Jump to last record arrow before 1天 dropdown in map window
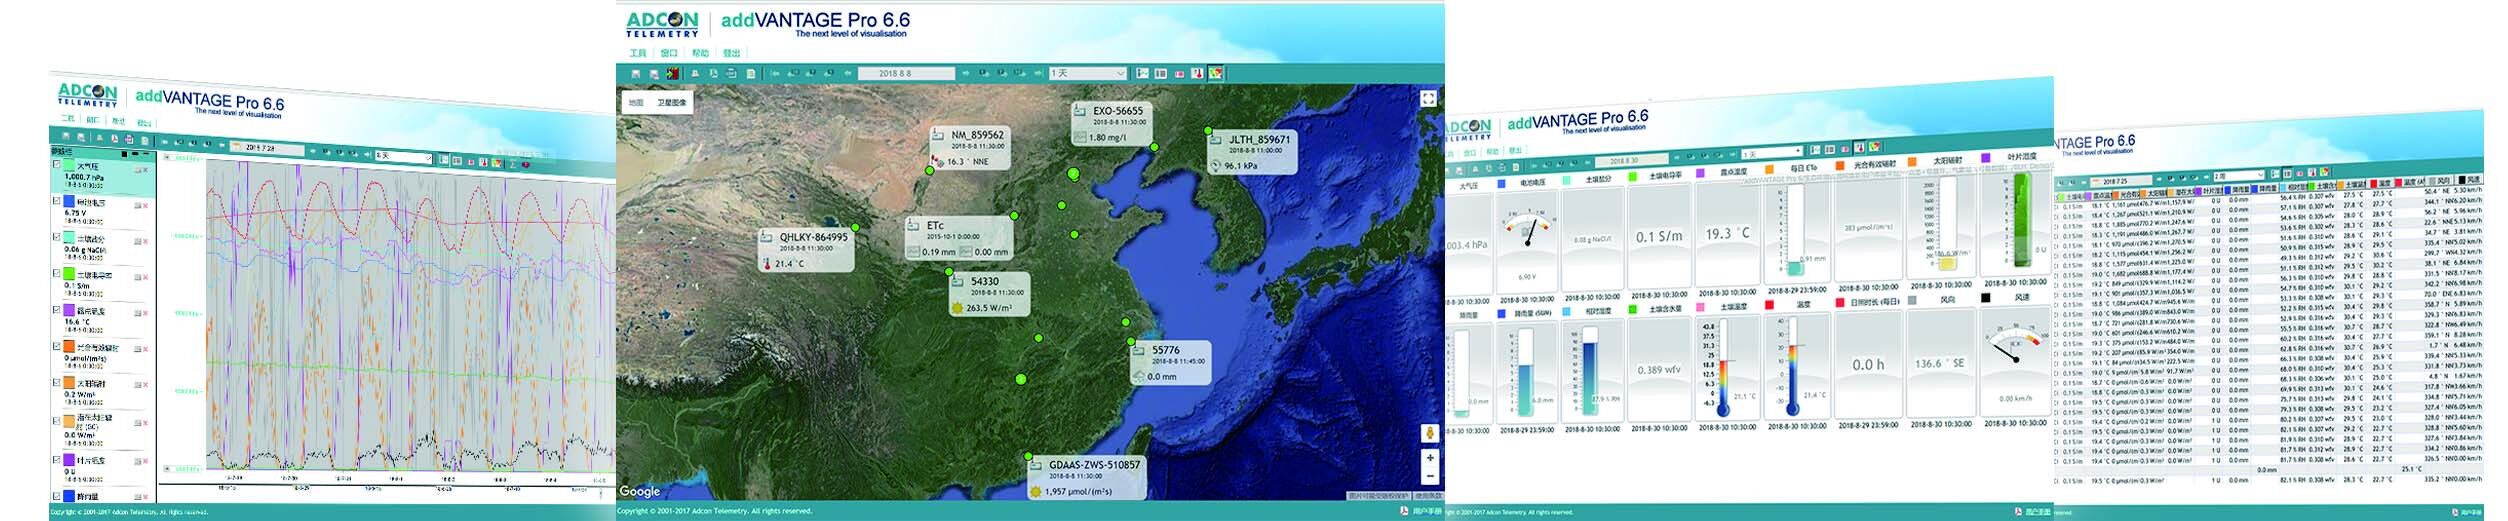The width and height of the screenshot is (2508, 521). [1037, 73]
